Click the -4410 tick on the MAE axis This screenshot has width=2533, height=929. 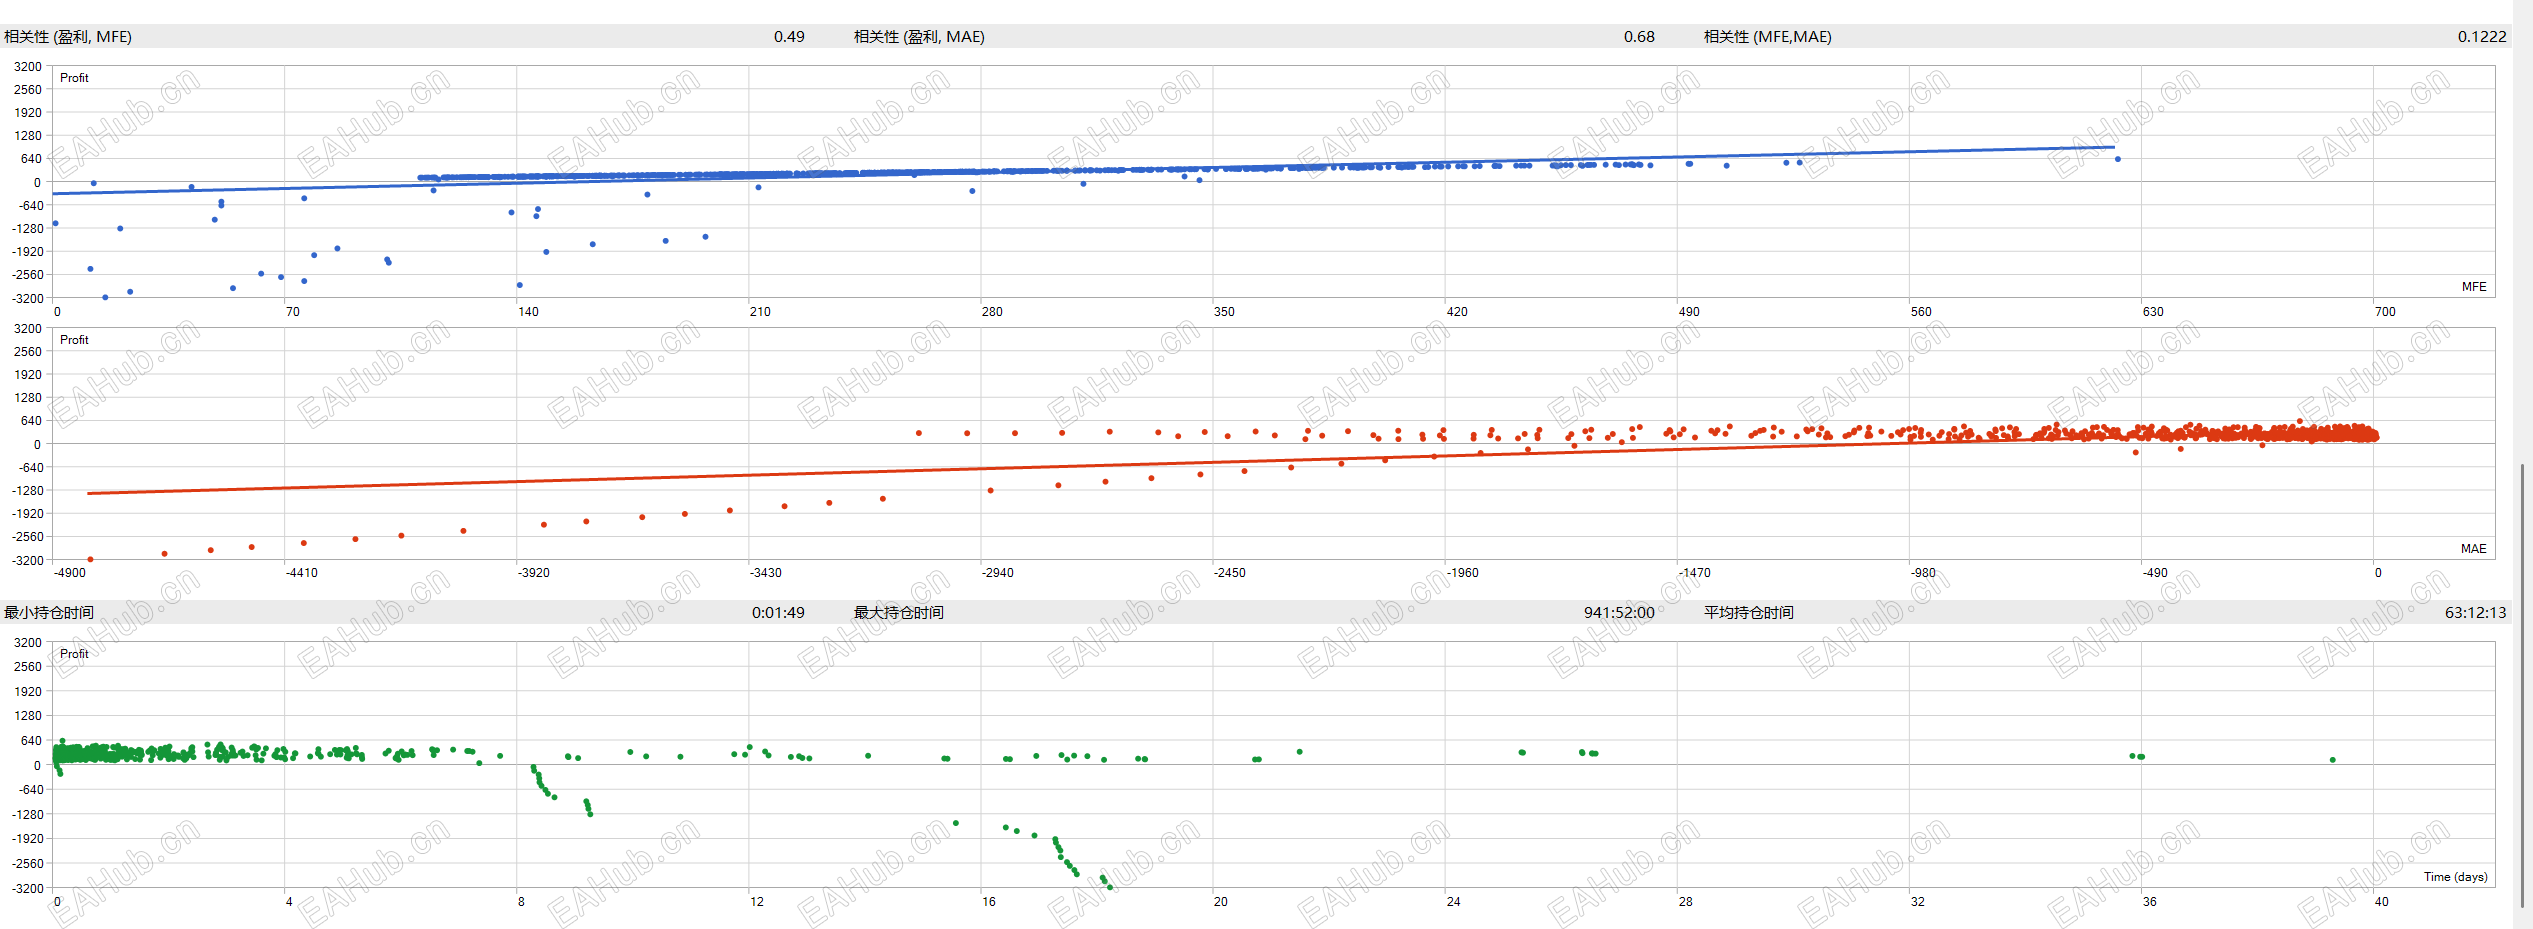point(301,574)
